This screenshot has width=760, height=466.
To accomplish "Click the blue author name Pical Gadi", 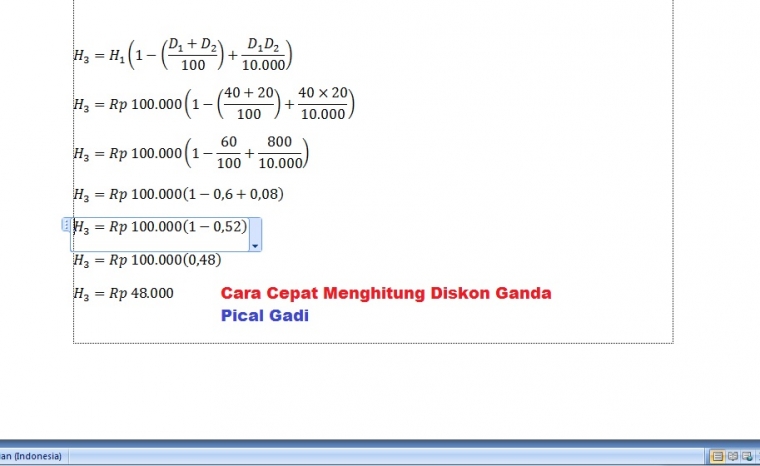I will pos(264,315).
